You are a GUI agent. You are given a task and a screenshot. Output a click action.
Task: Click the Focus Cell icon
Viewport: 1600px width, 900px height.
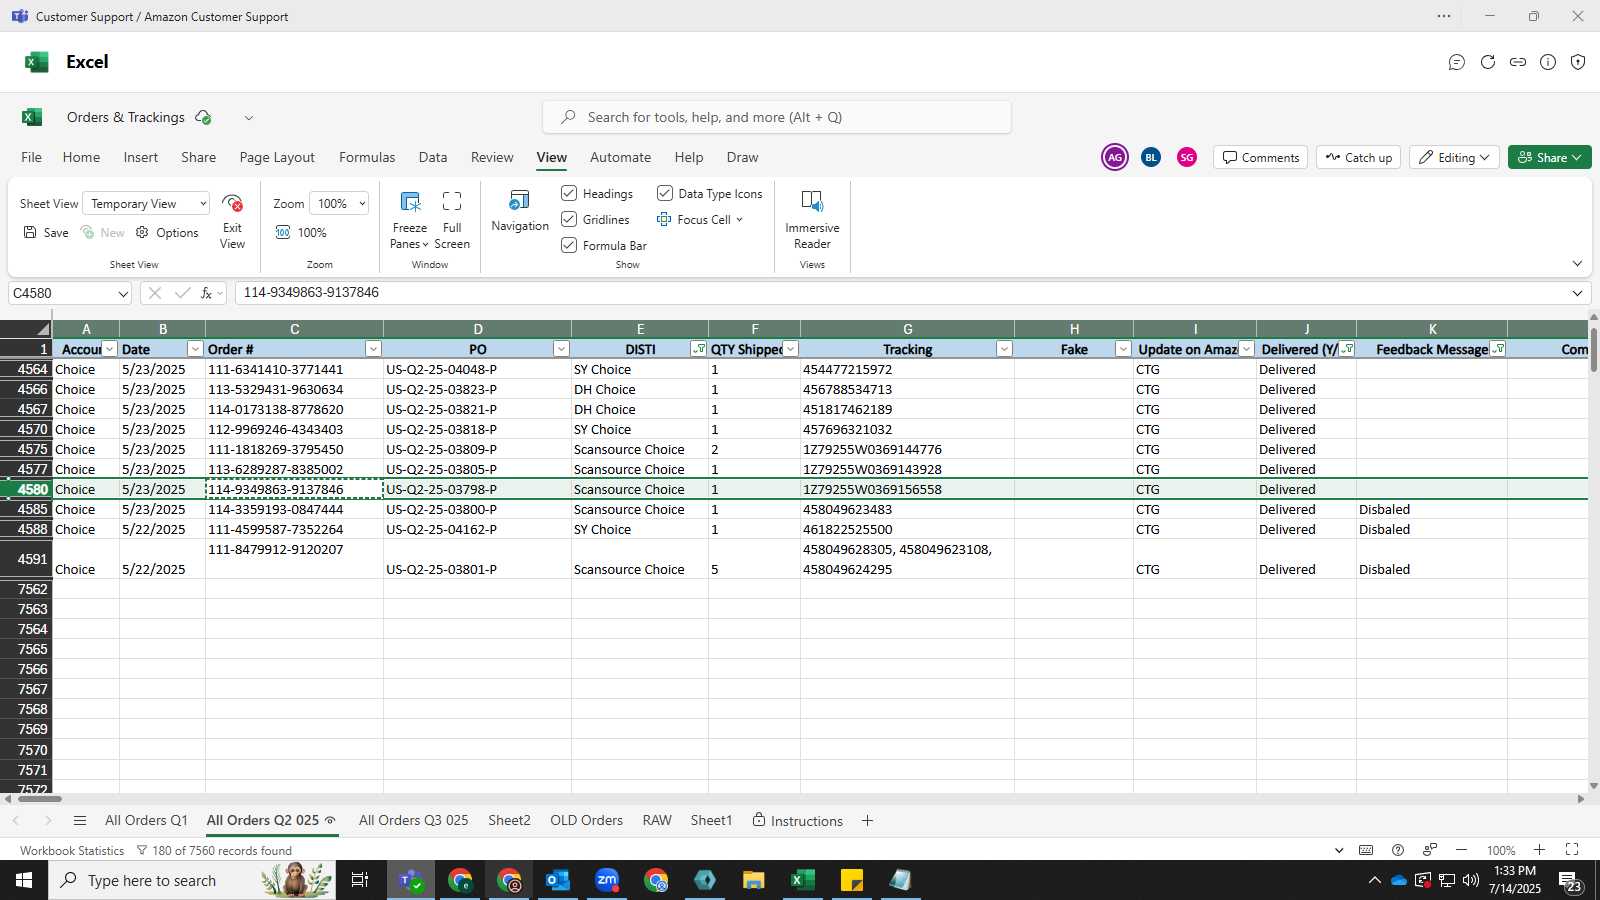click(x=664, y=220)
